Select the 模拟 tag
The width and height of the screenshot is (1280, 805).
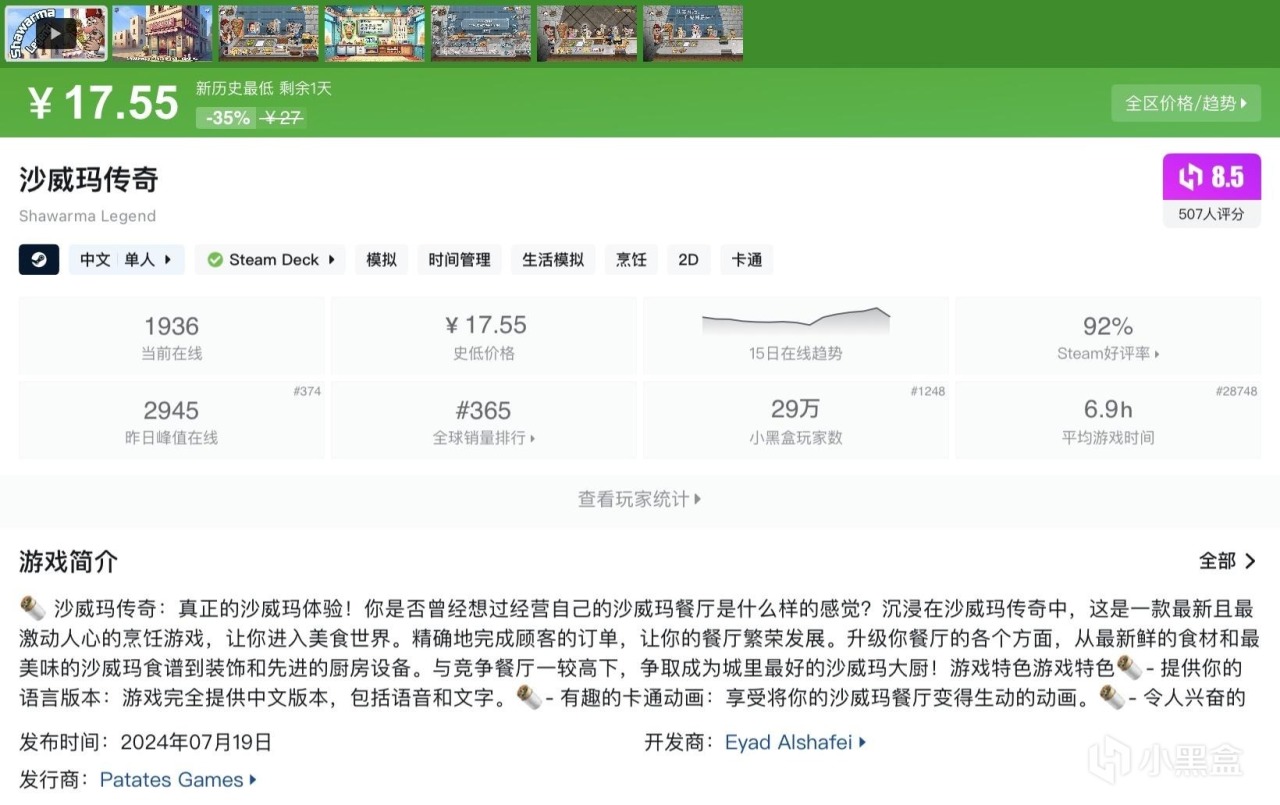point(381,260)
